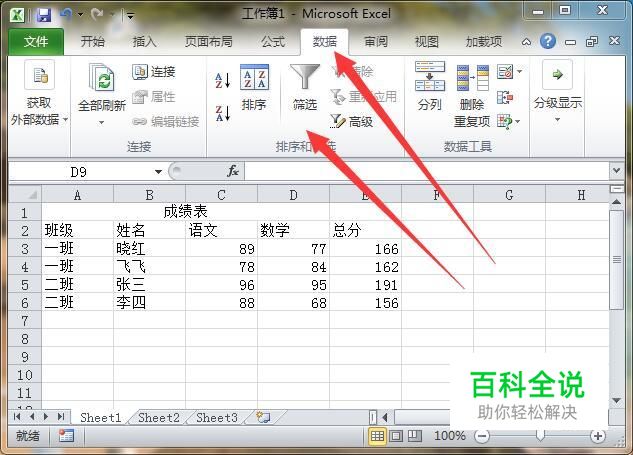
Task: Click the Save icon in quick access toolbar
Action: coord(44,15)
